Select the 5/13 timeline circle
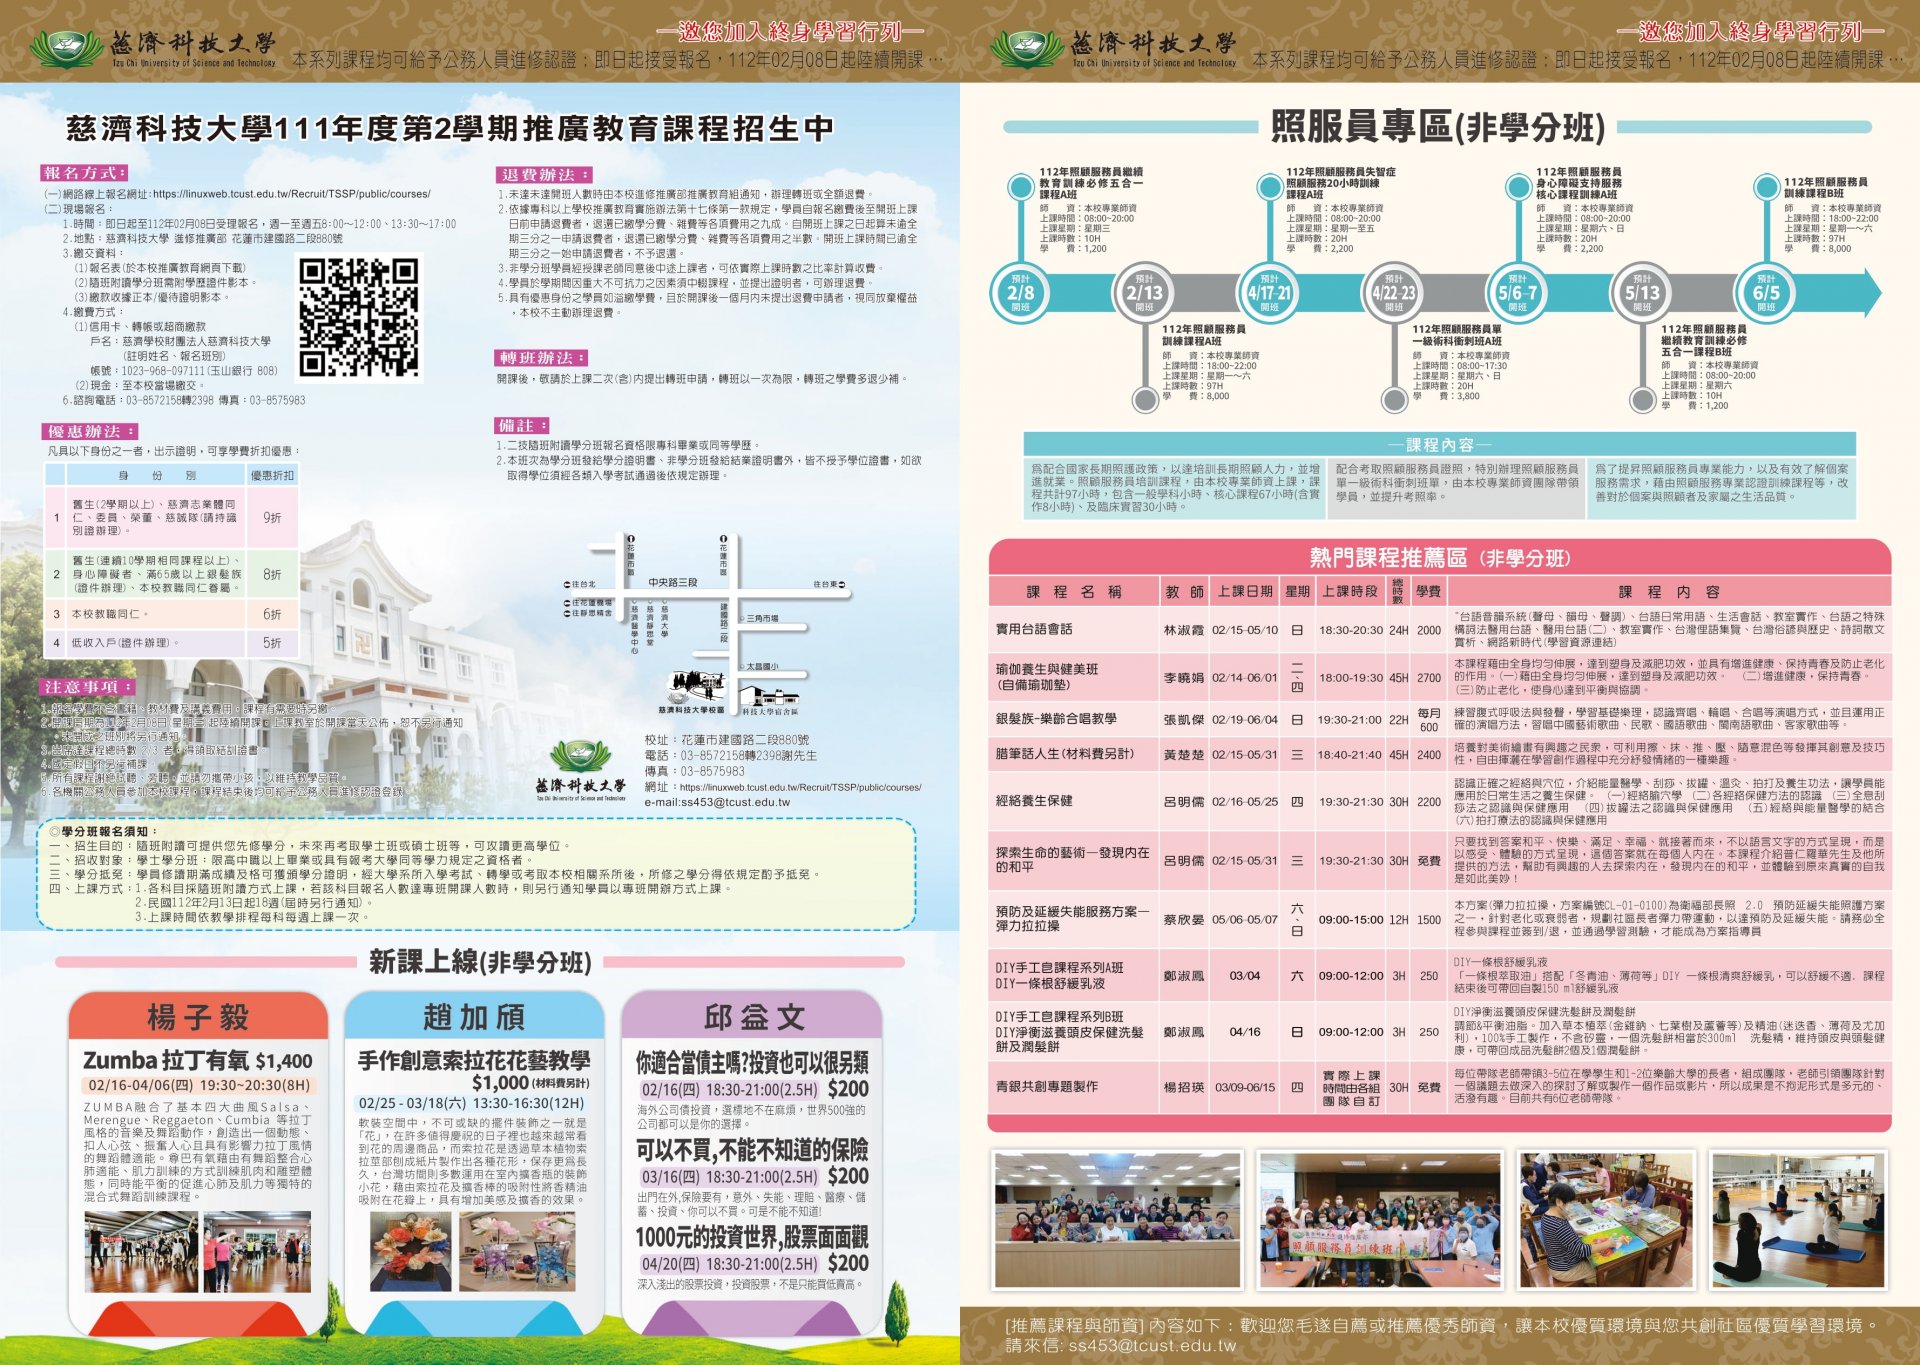 tap(1642, 293)
